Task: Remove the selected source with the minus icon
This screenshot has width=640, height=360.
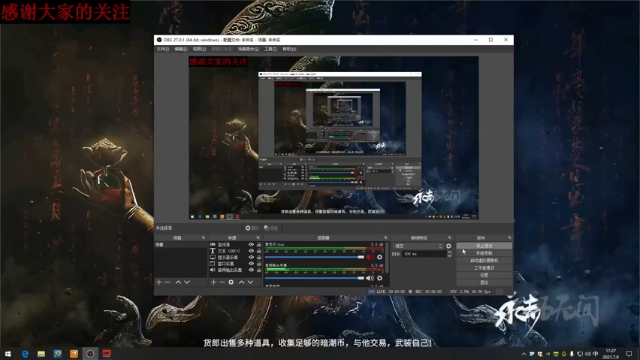Action: tap(222, 282)
